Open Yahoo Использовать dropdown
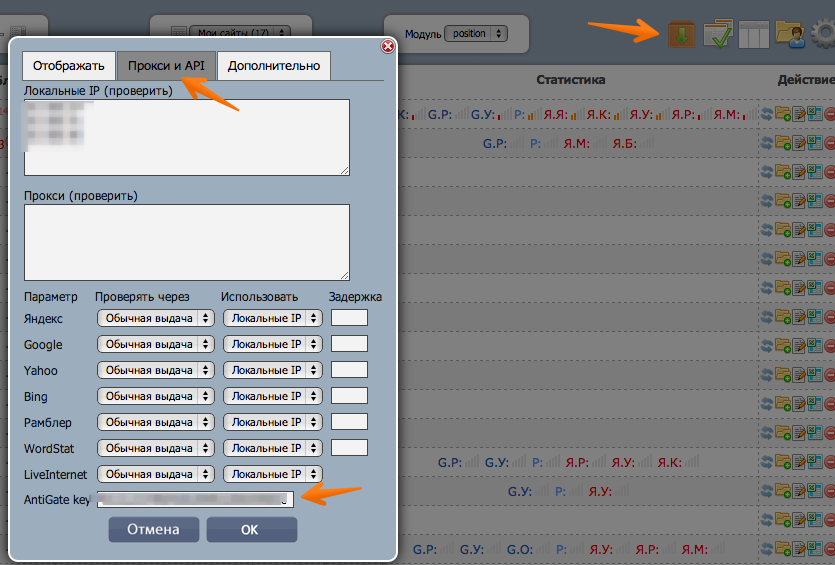This screenshot has width=835, height=565. [x=273, y=370]
